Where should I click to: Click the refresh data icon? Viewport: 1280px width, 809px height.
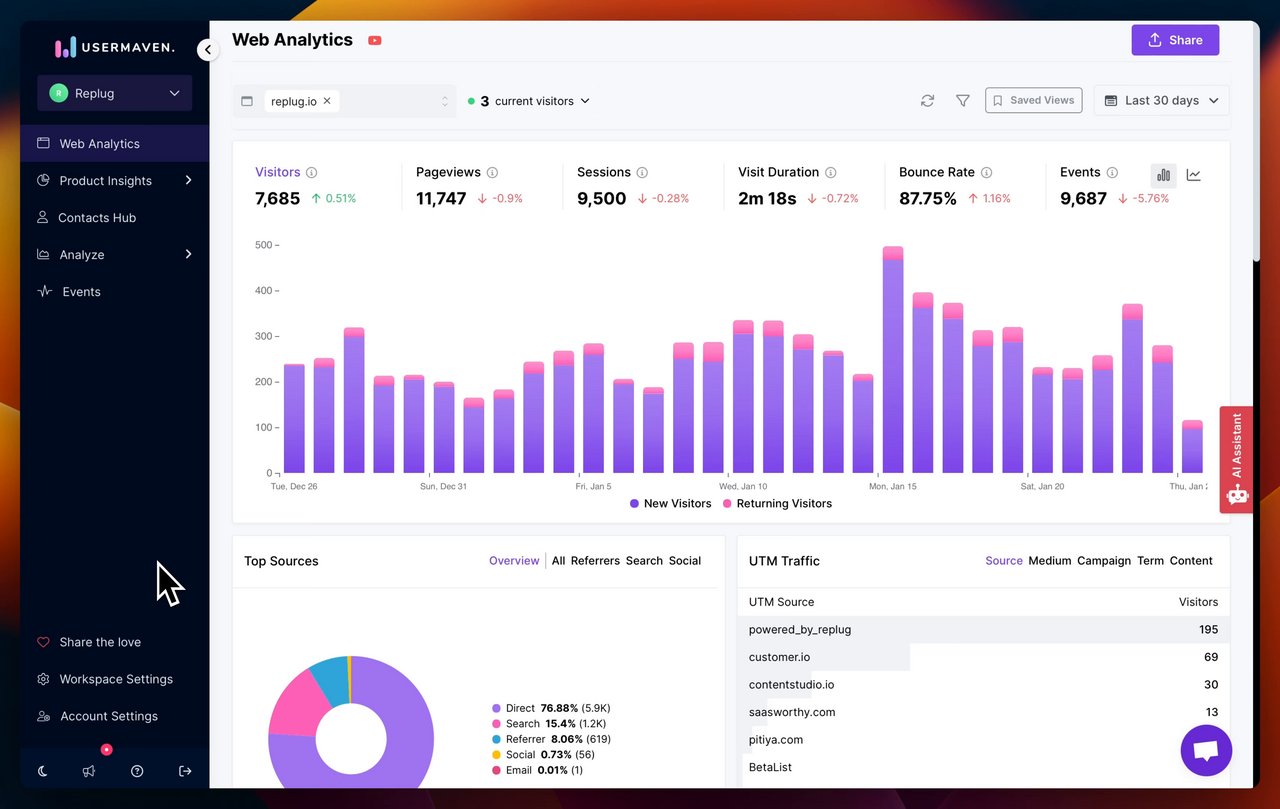pos(928,101)
